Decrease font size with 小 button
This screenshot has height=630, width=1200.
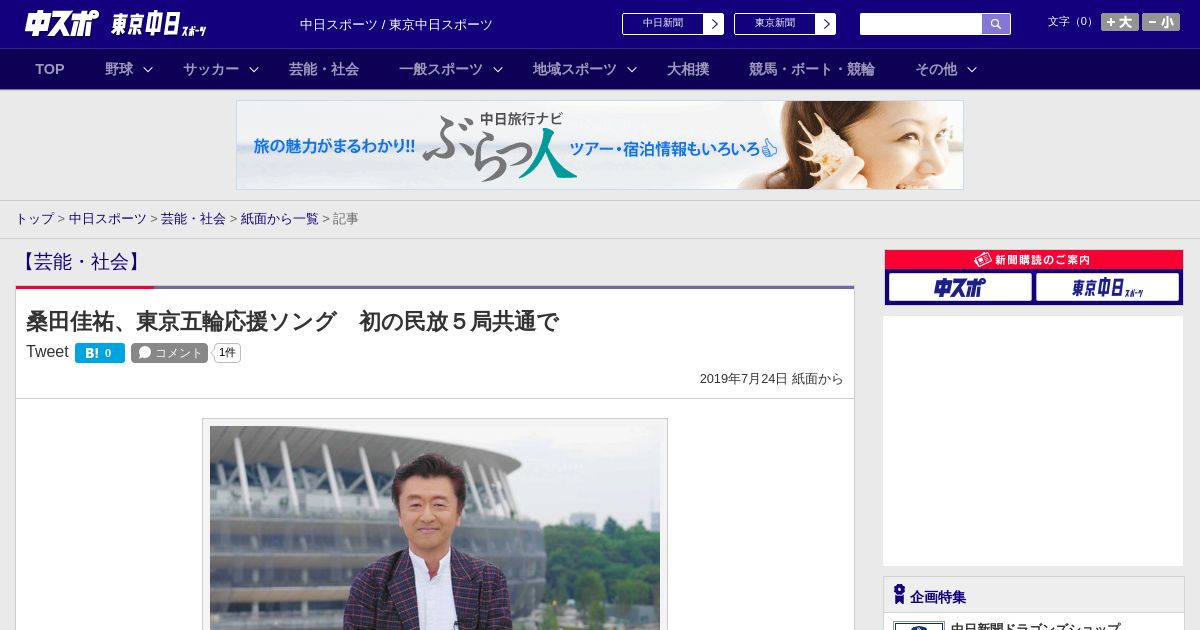point(1161,22)
